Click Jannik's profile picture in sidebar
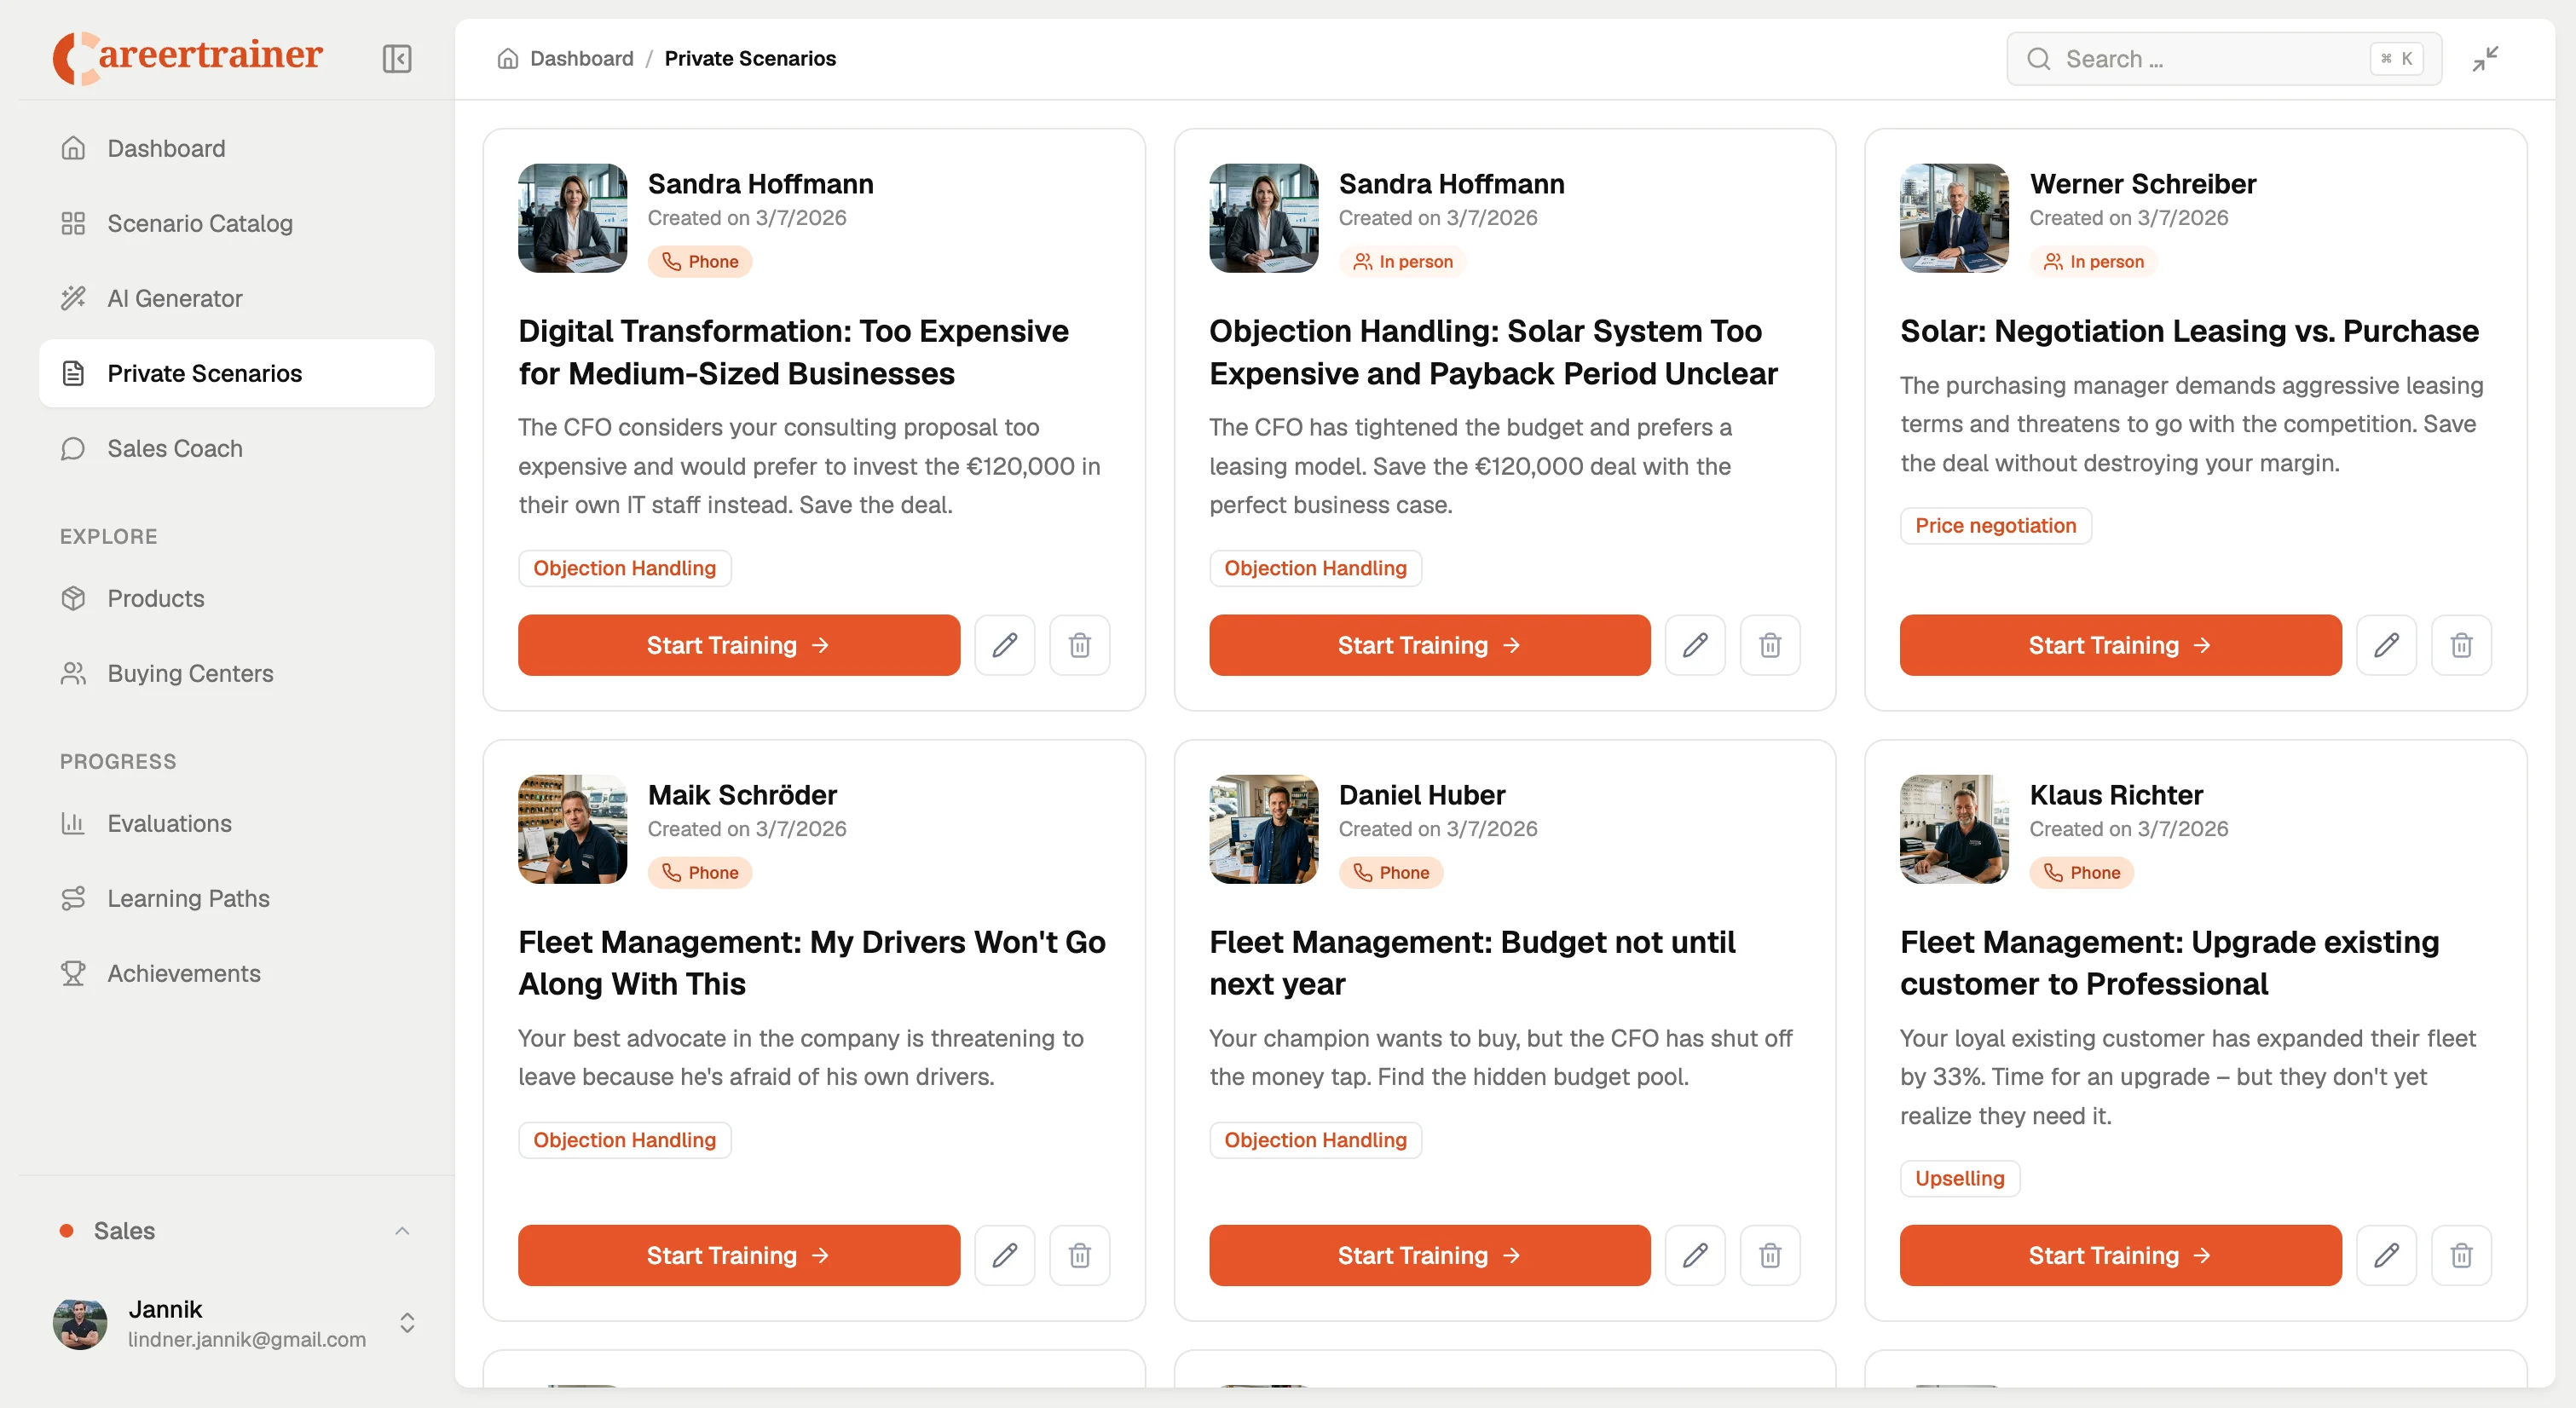Viewport: 2576px width, 1408px height. pos(80,1323)
